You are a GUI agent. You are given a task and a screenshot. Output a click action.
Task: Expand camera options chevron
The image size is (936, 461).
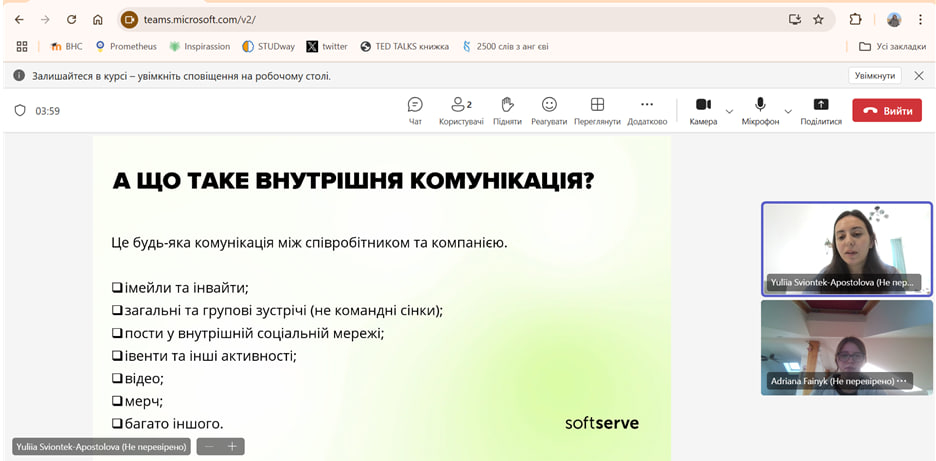point(729,111)
